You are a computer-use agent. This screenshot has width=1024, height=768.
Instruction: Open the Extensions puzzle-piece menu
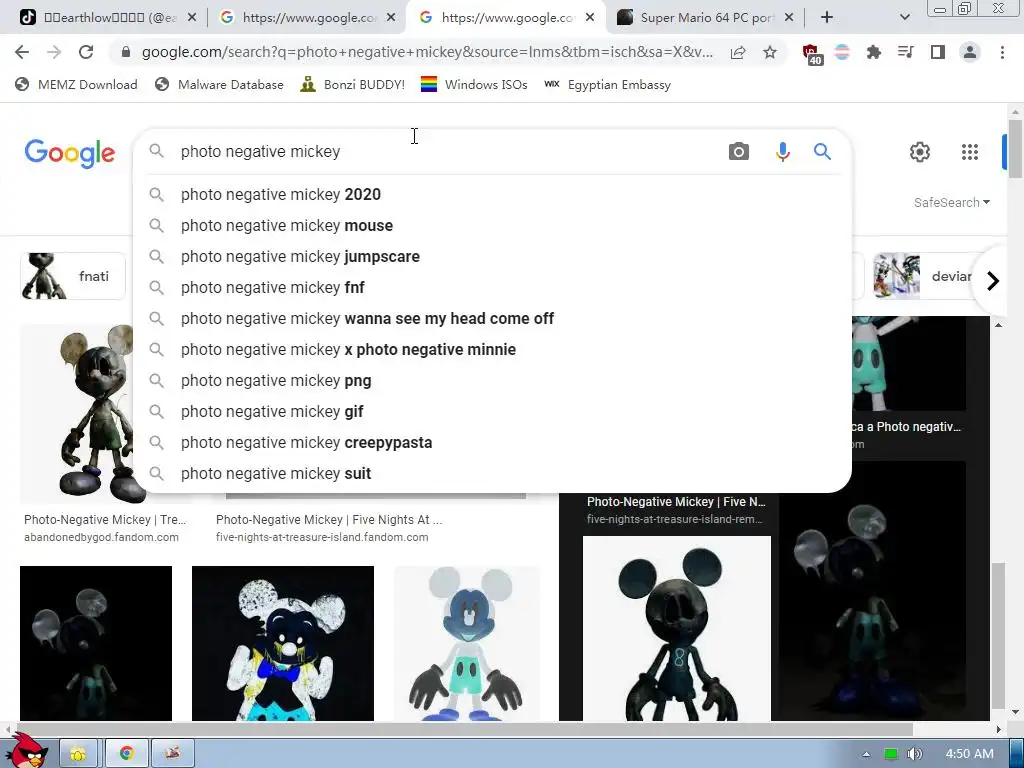[x=873, y=52]
